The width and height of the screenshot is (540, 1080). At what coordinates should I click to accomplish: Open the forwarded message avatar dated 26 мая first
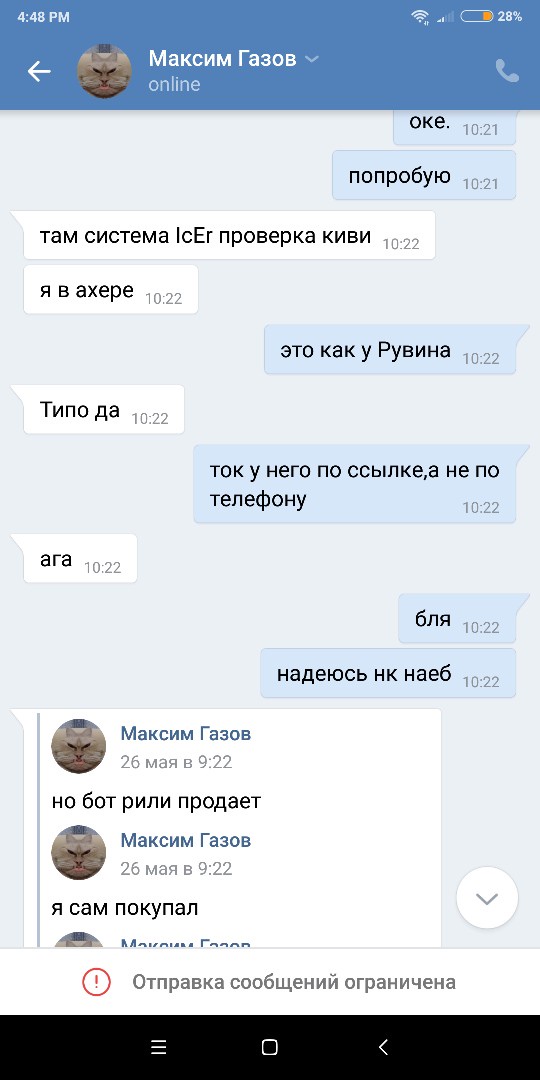[x=79, y=747]
